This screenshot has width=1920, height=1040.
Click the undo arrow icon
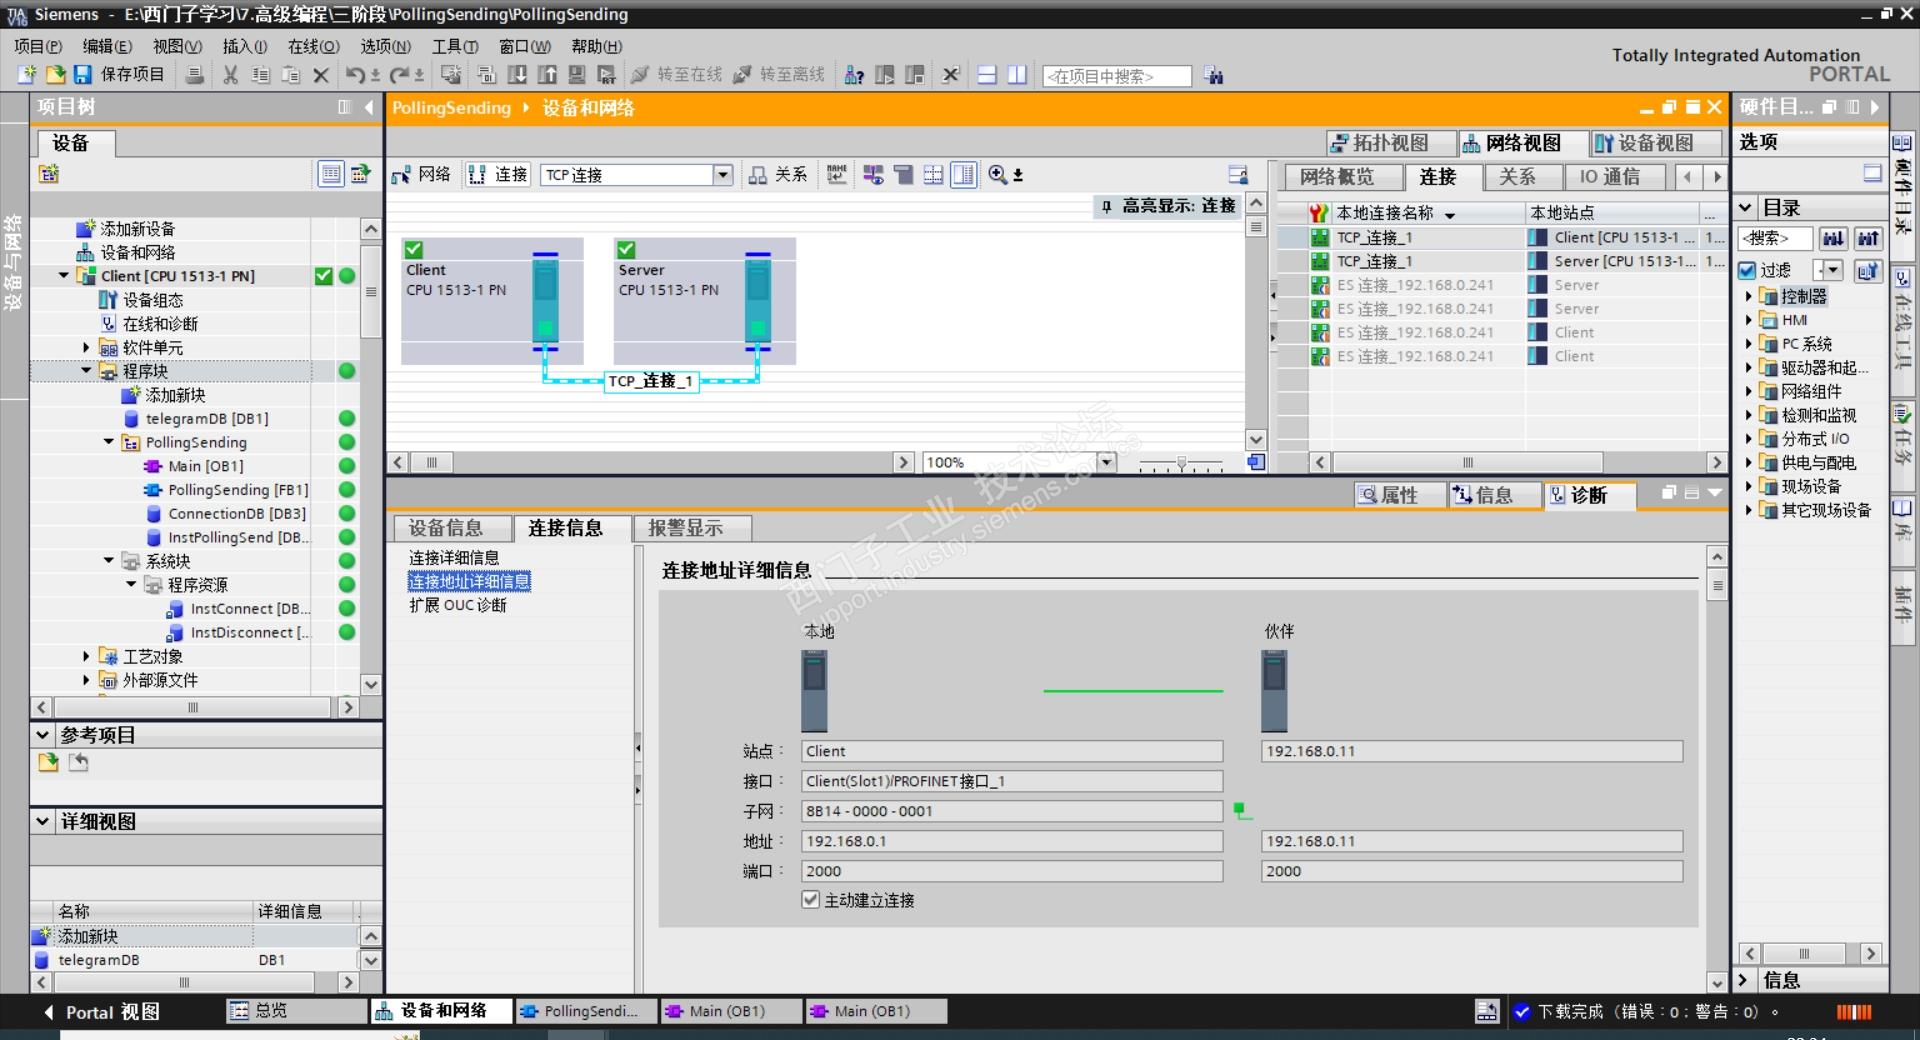[x=355, y=75]
